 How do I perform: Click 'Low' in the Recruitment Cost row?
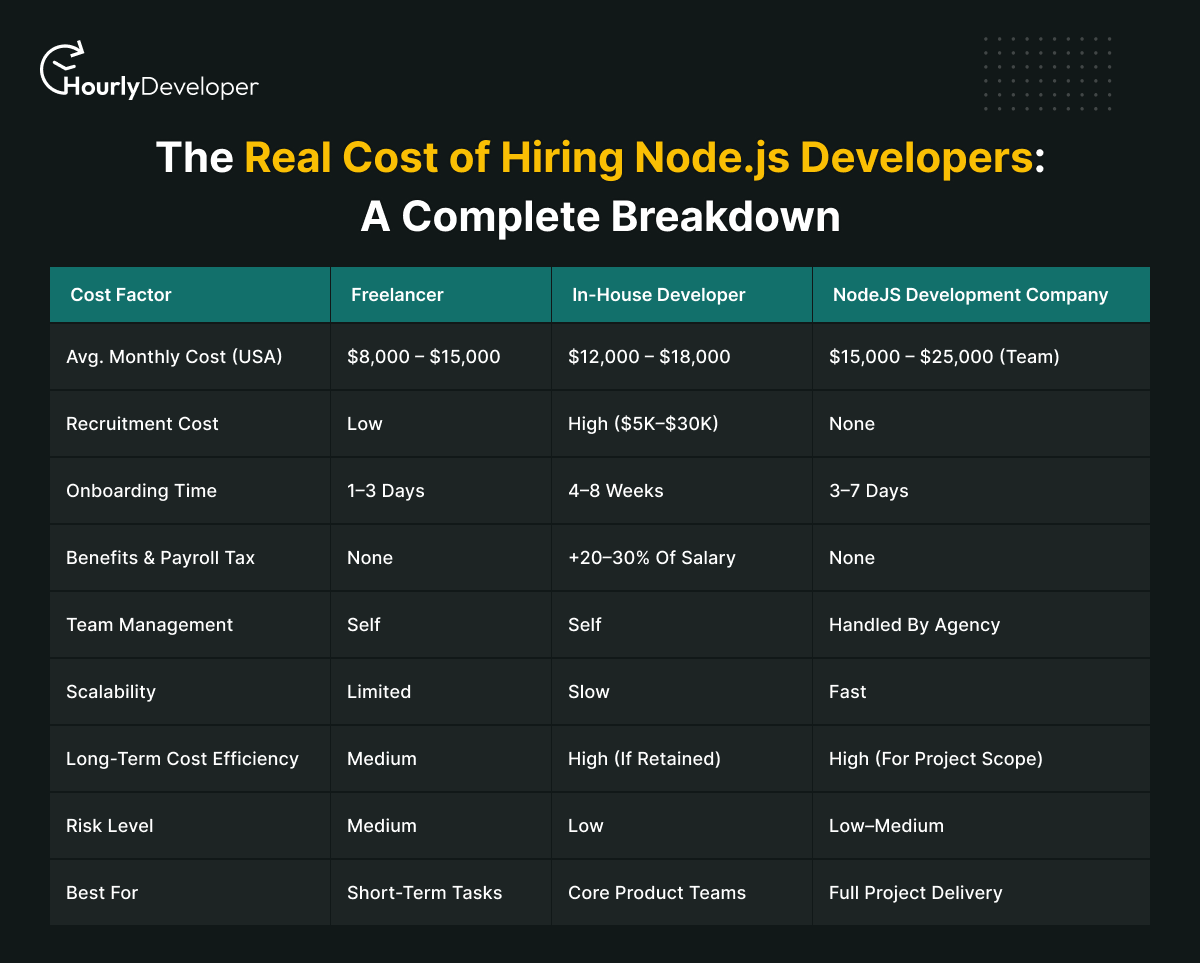(x=365, y=424)
